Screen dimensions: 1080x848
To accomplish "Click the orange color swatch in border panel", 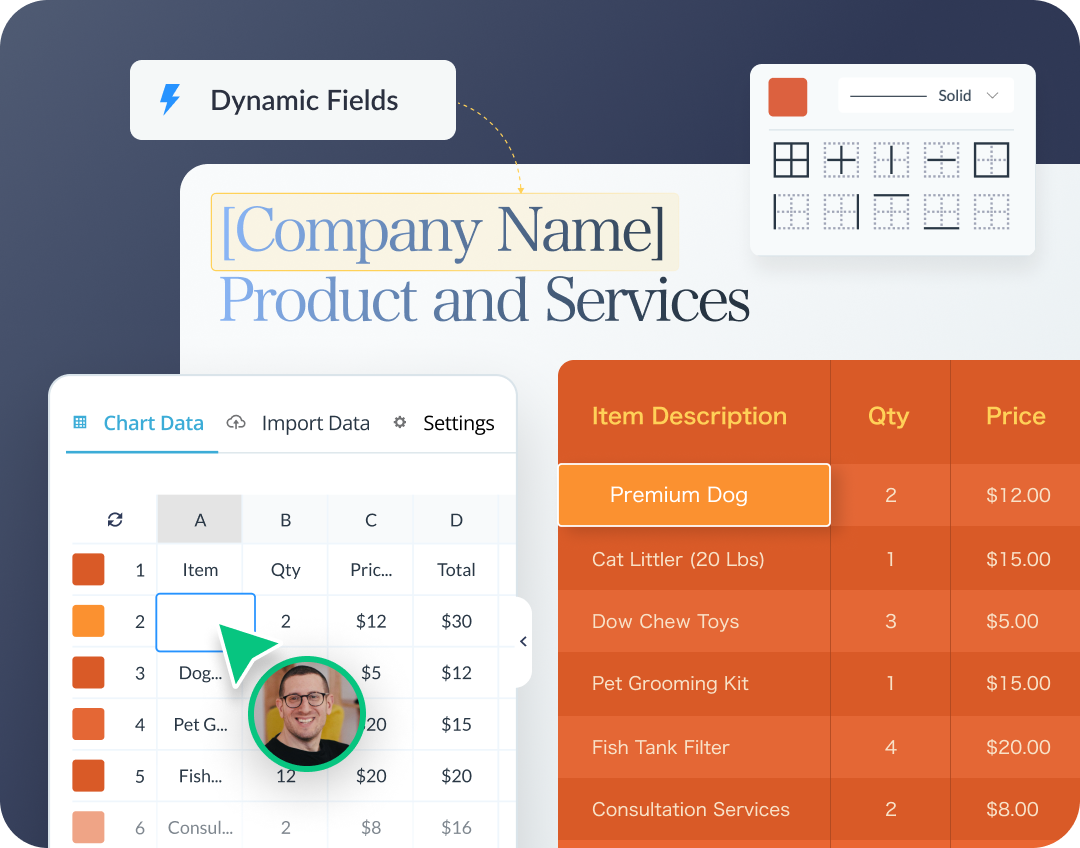I will tap(789, 97).
